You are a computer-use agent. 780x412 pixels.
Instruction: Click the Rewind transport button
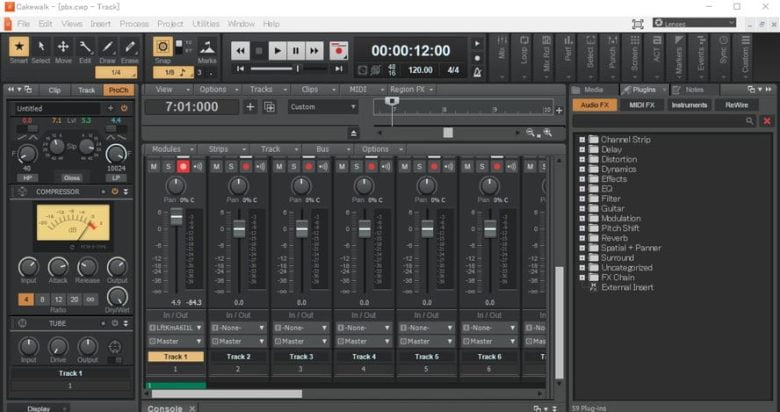click(x=240, y=50)
